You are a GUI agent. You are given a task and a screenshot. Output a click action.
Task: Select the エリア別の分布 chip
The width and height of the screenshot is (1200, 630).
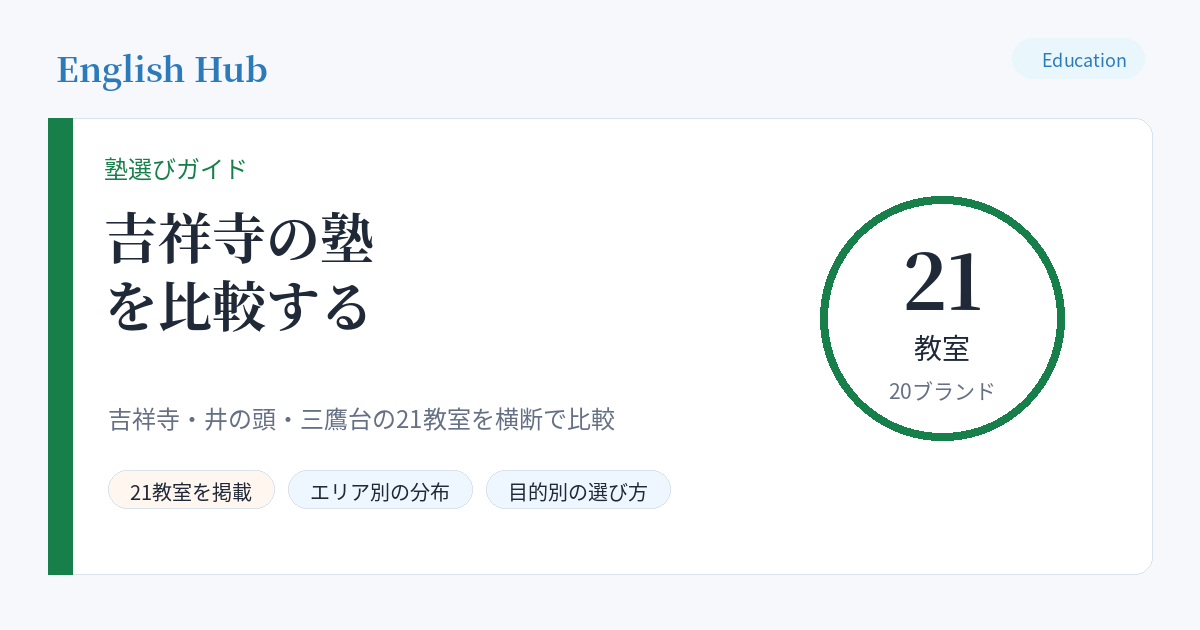(380, 490)
